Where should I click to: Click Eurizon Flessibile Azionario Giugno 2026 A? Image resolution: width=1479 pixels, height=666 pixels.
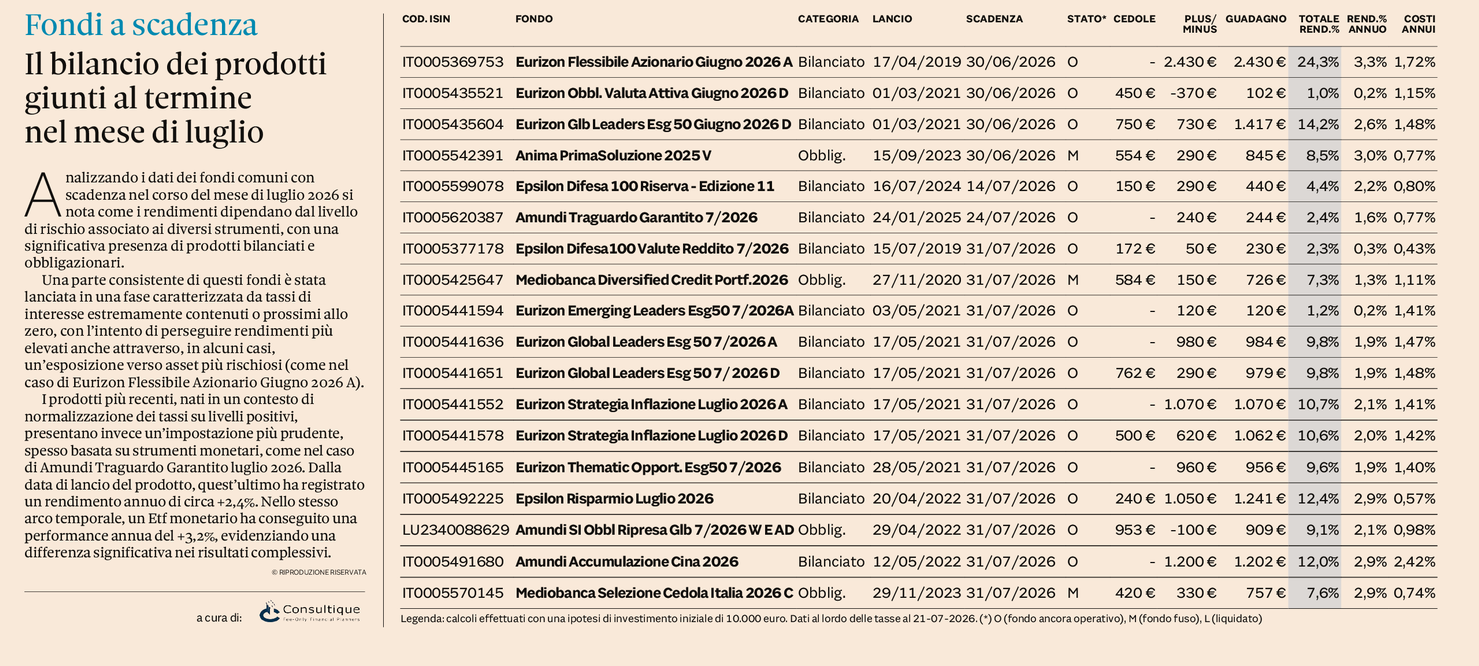[x=654, y=62]
